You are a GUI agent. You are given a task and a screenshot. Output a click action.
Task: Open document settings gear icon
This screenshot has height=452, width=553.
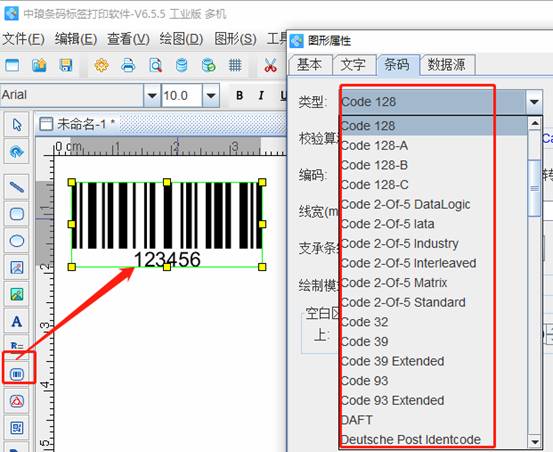pyautogui.click(x=102, y=66)
